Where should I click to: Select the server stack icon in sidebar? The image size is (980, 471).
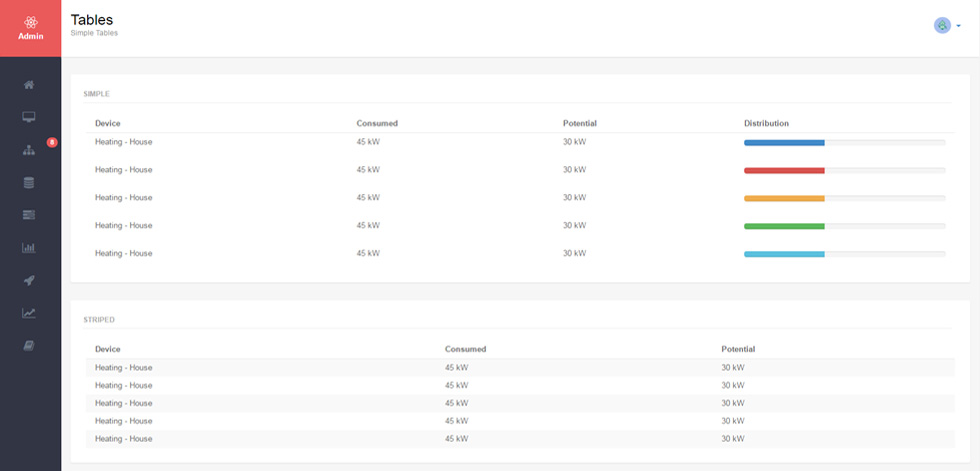pos(29,215)
